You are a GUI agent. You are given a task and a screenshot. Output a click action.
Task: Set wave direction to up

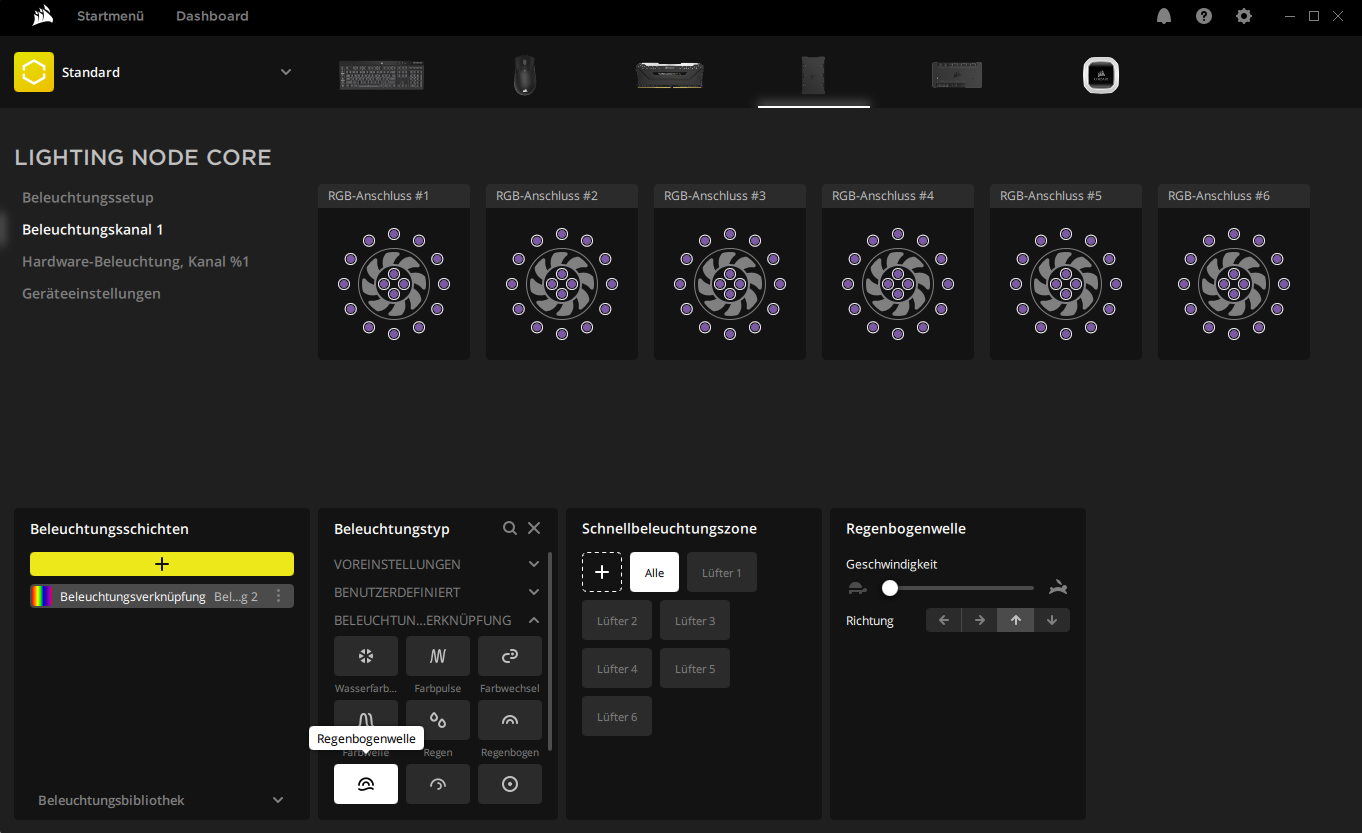point(1016,620)
